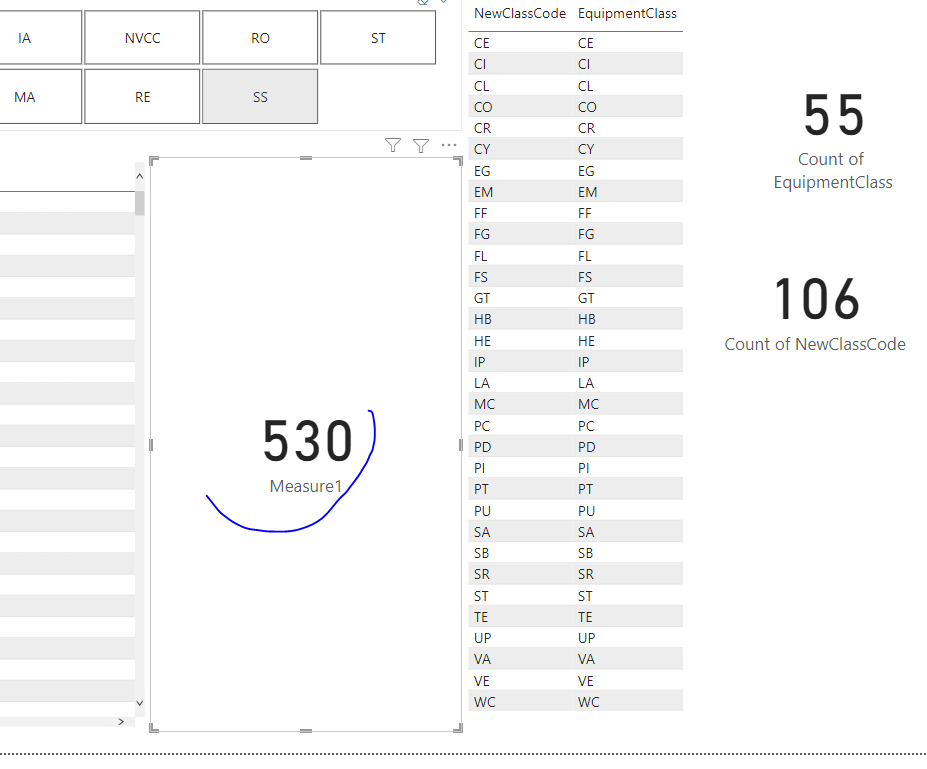This screenshot has height=769, width=927.
Task: Click PI in the NewClassCode column
Action: tap(479, 468)
